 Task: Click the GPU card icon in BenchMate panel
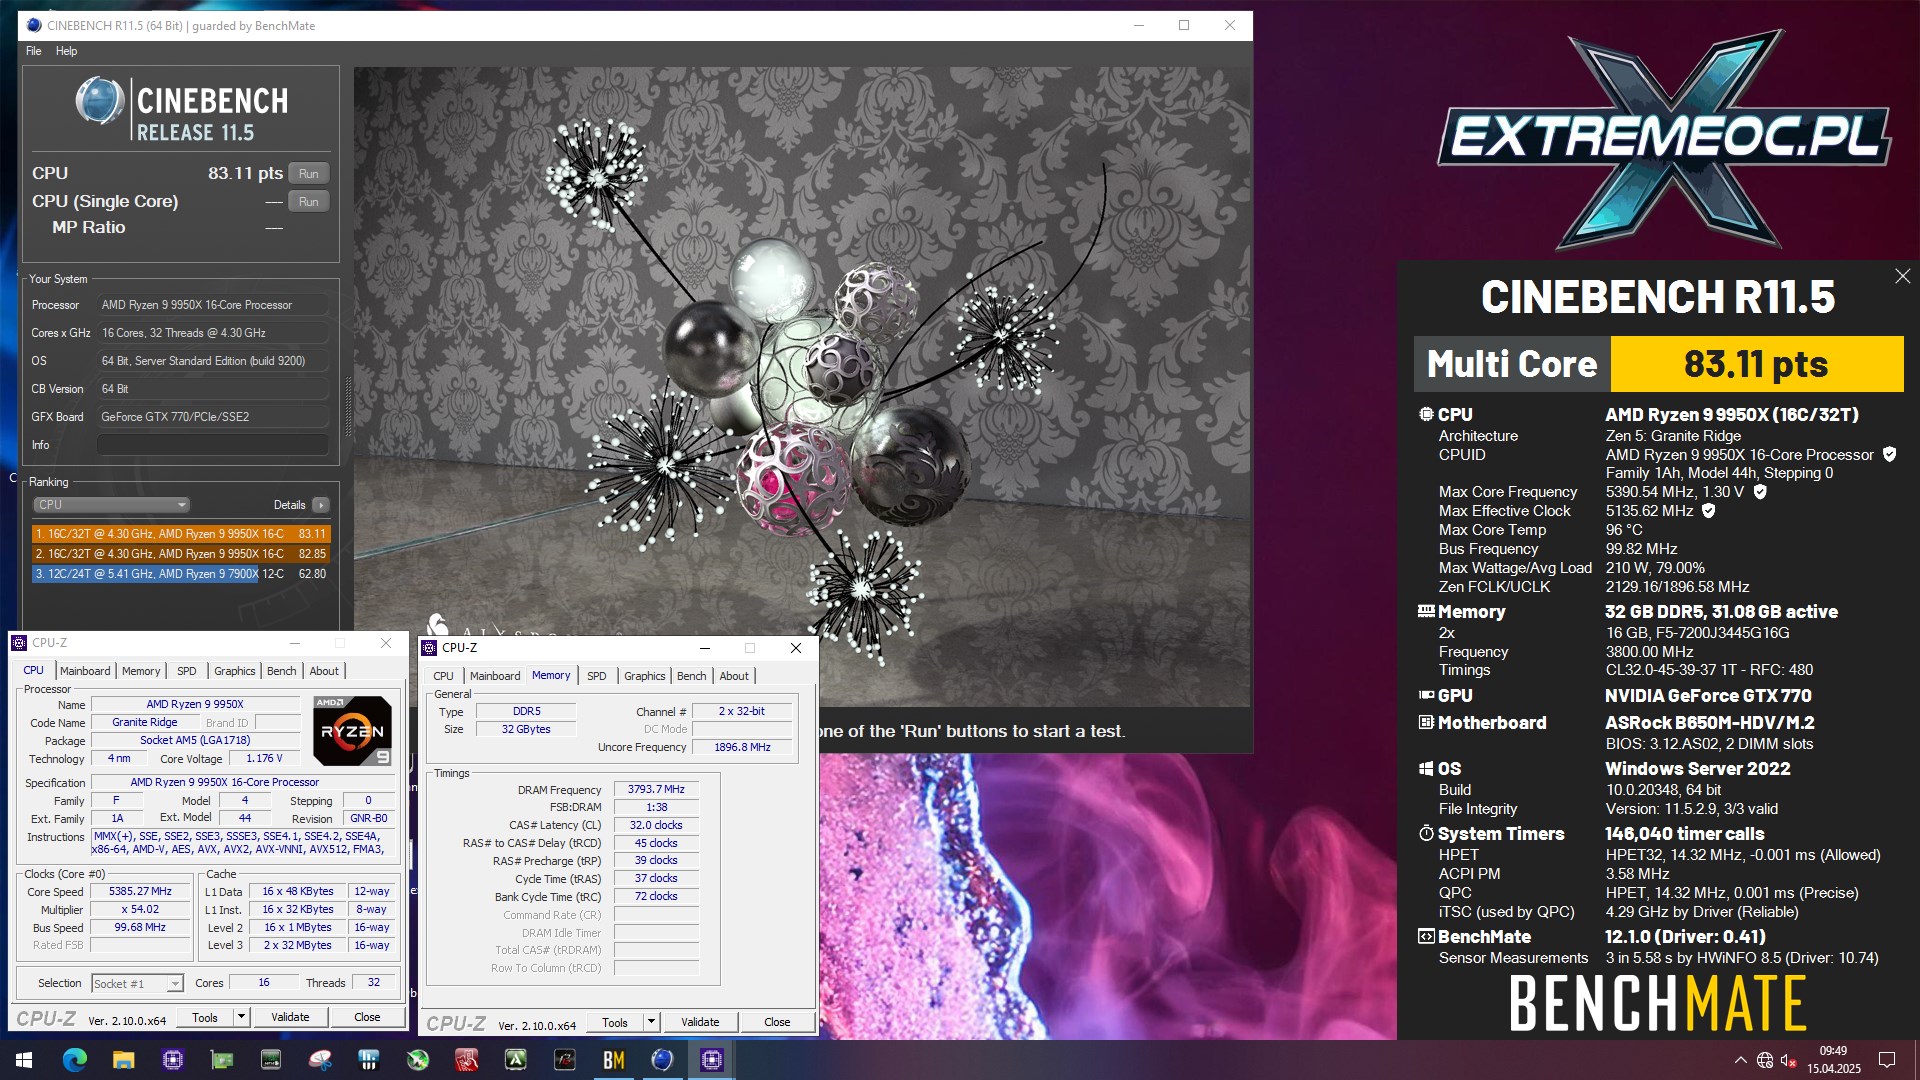[1426, 695]
